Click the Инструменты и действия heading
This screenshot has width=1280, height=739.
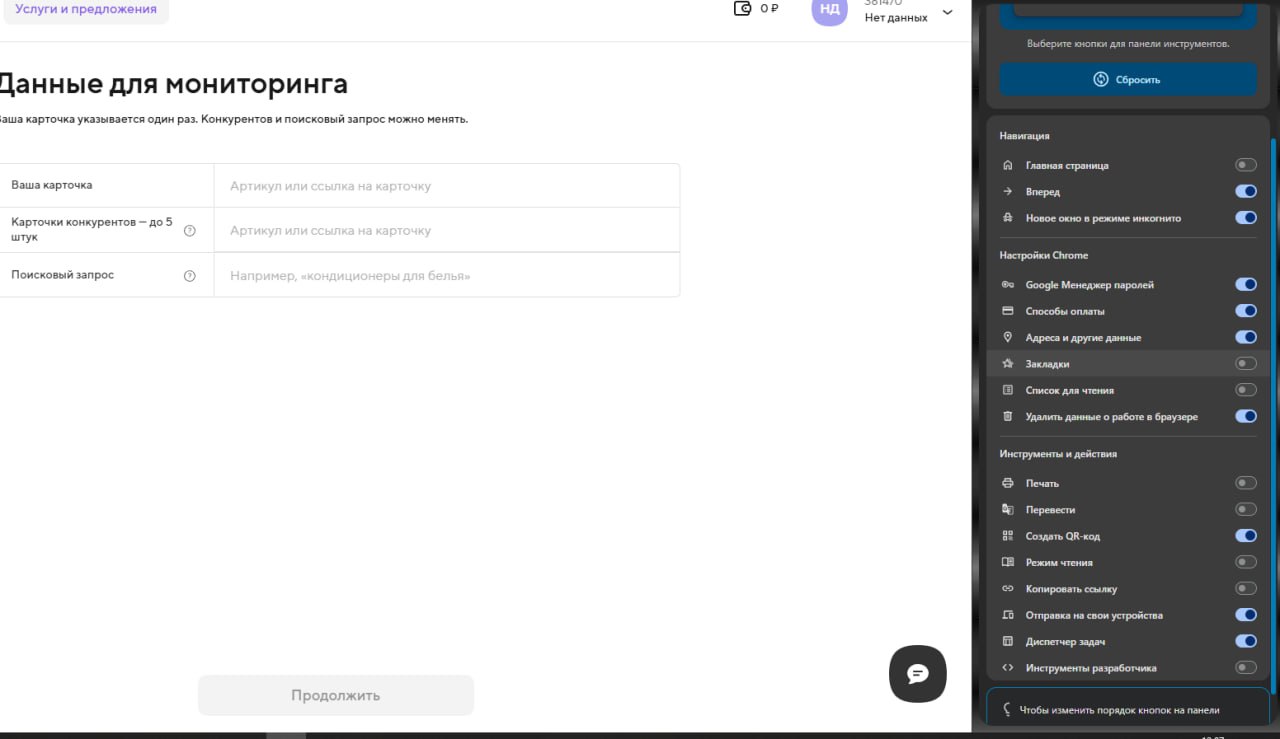point(1058,454)
